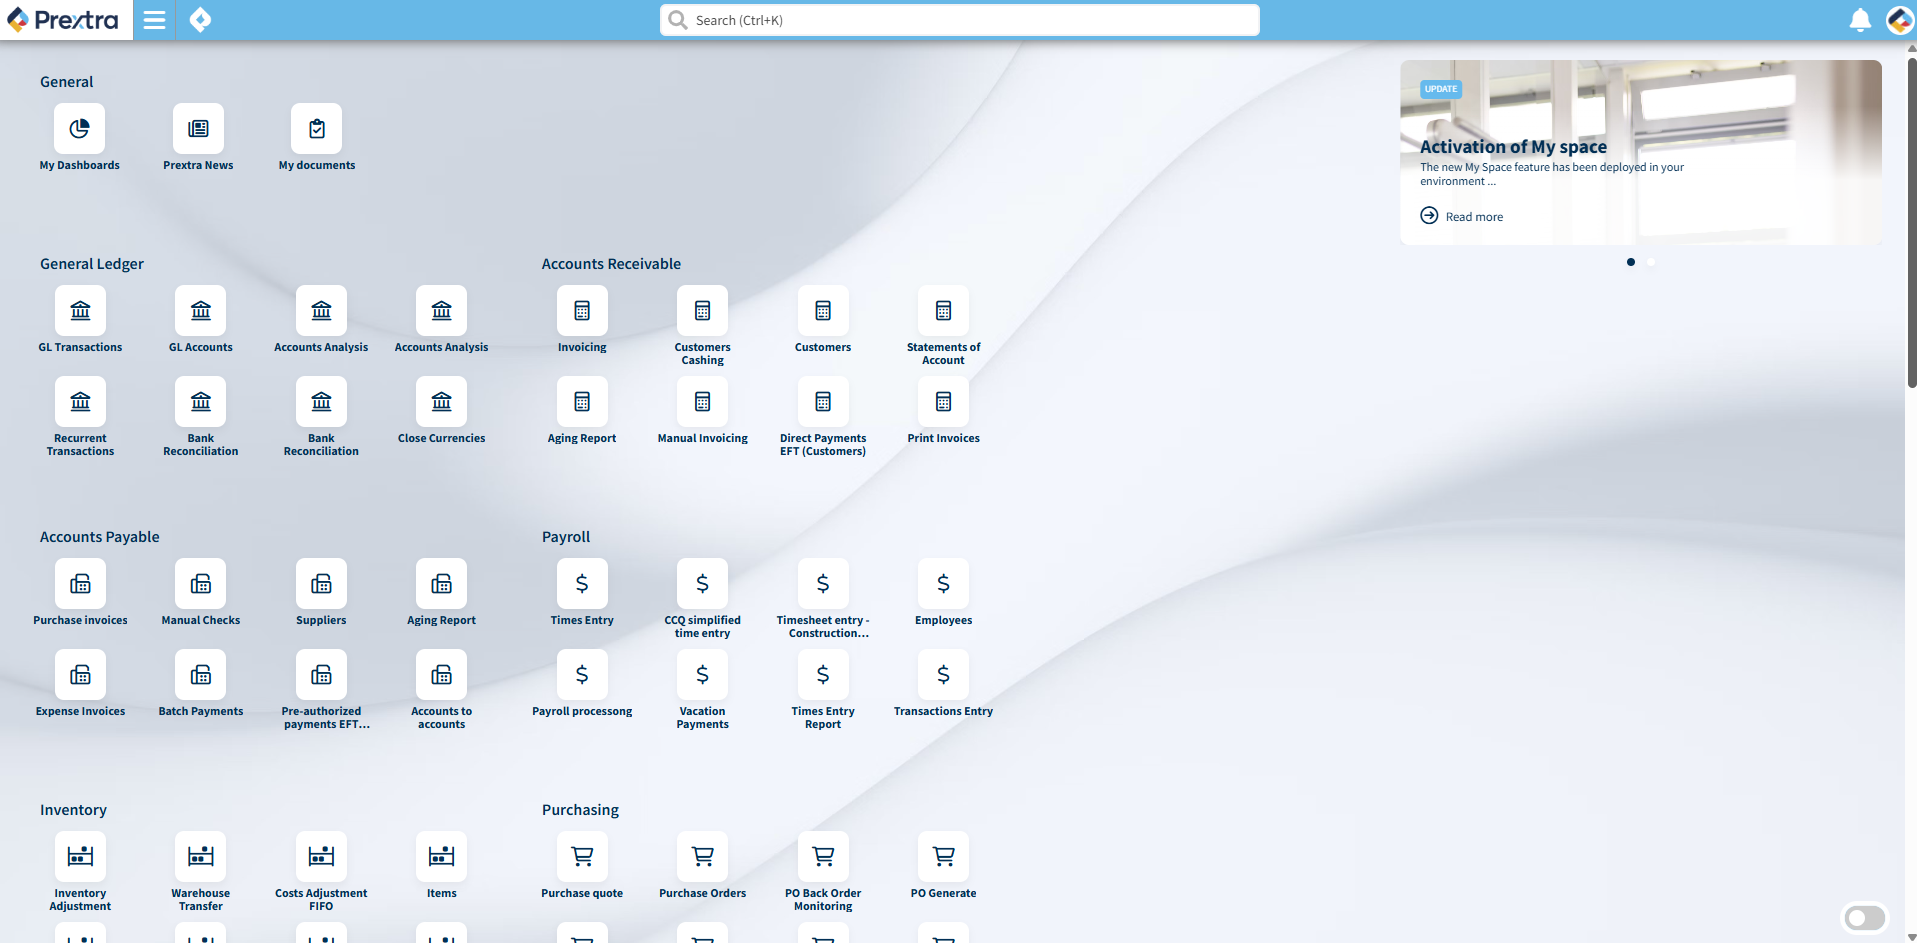The width and height of the screenshot is (1917, 943).
Task: Click the Activation of My space headline
Action: (1513, 147)
